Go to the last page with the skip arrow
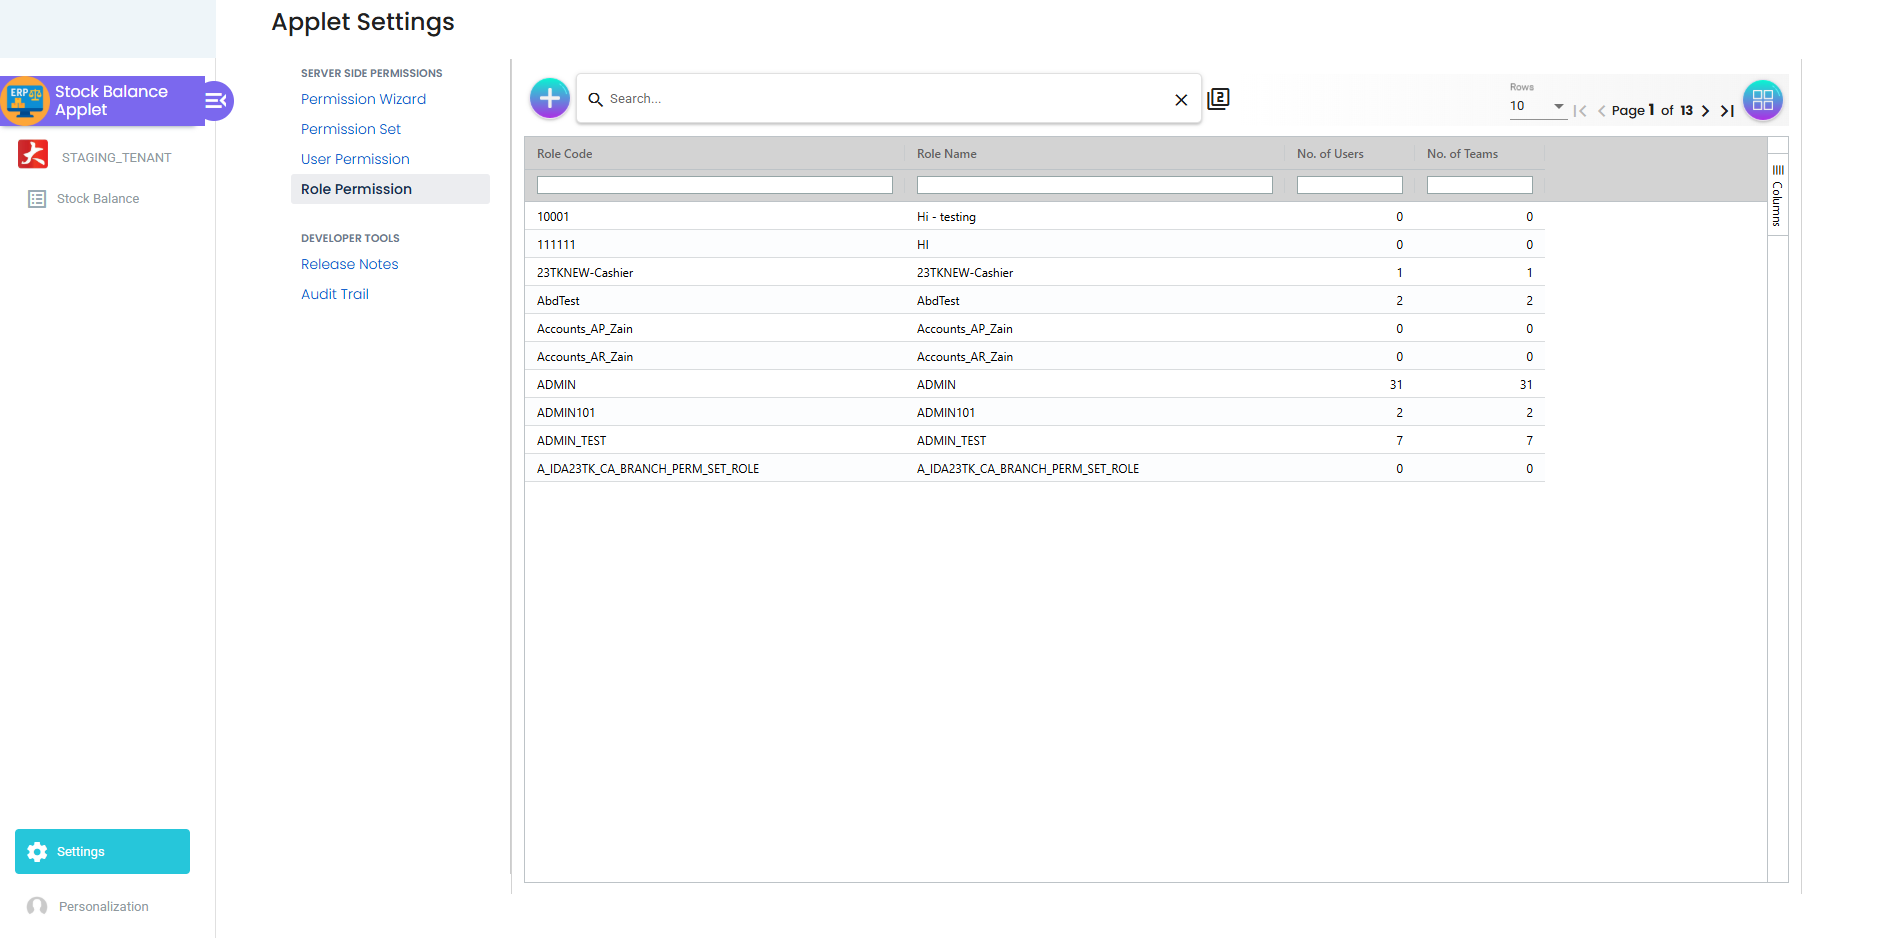Screen dimensions: 1902x938 (x=1727, y=111)
